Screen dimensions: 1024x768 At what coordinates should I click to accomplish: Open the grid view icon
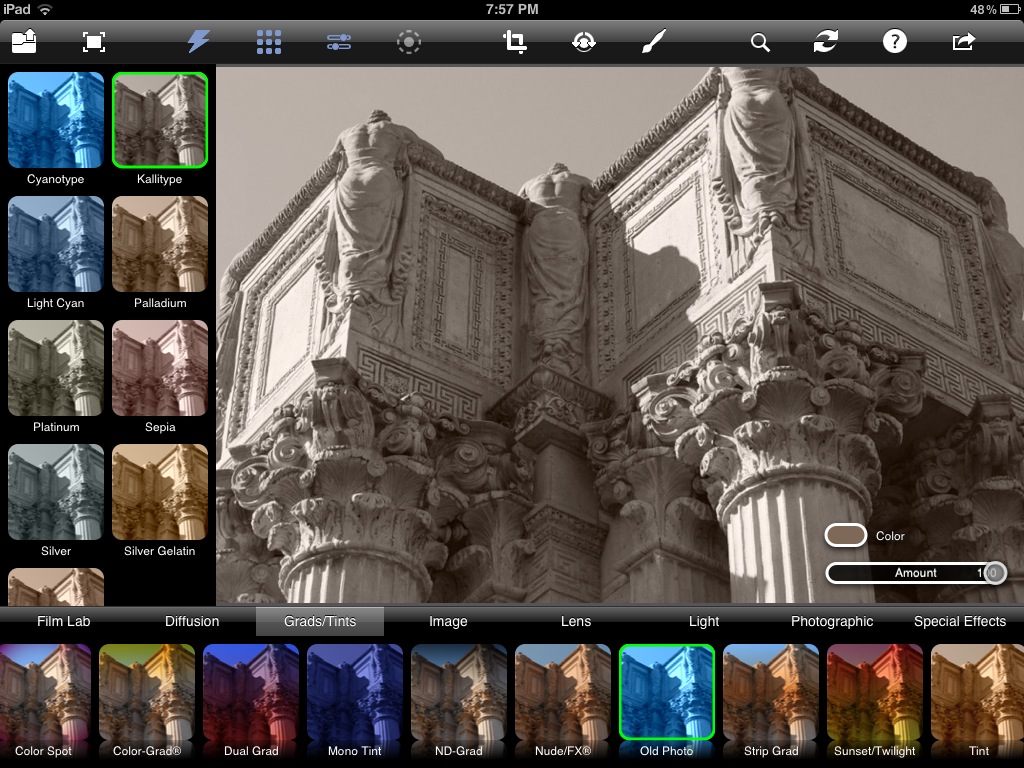(268, 41)
